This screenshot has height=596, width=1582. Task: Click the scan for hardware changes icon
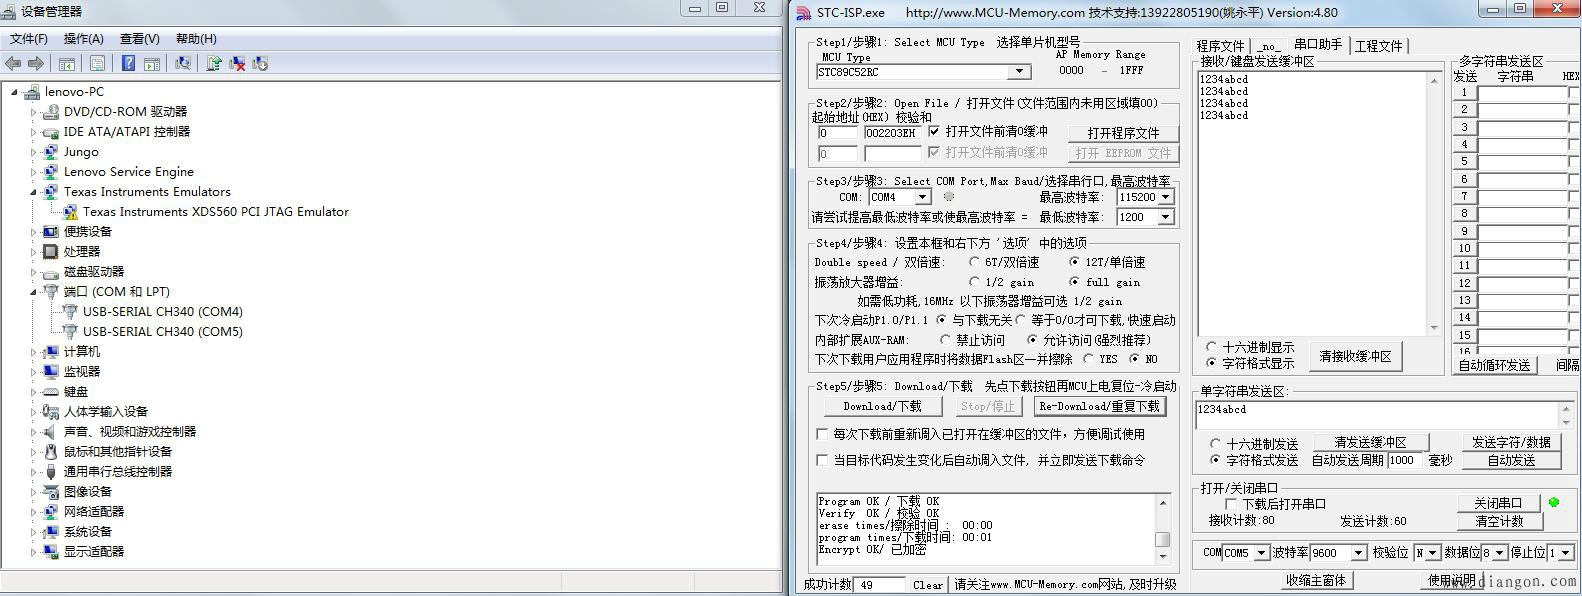click(x=182, y=63)
